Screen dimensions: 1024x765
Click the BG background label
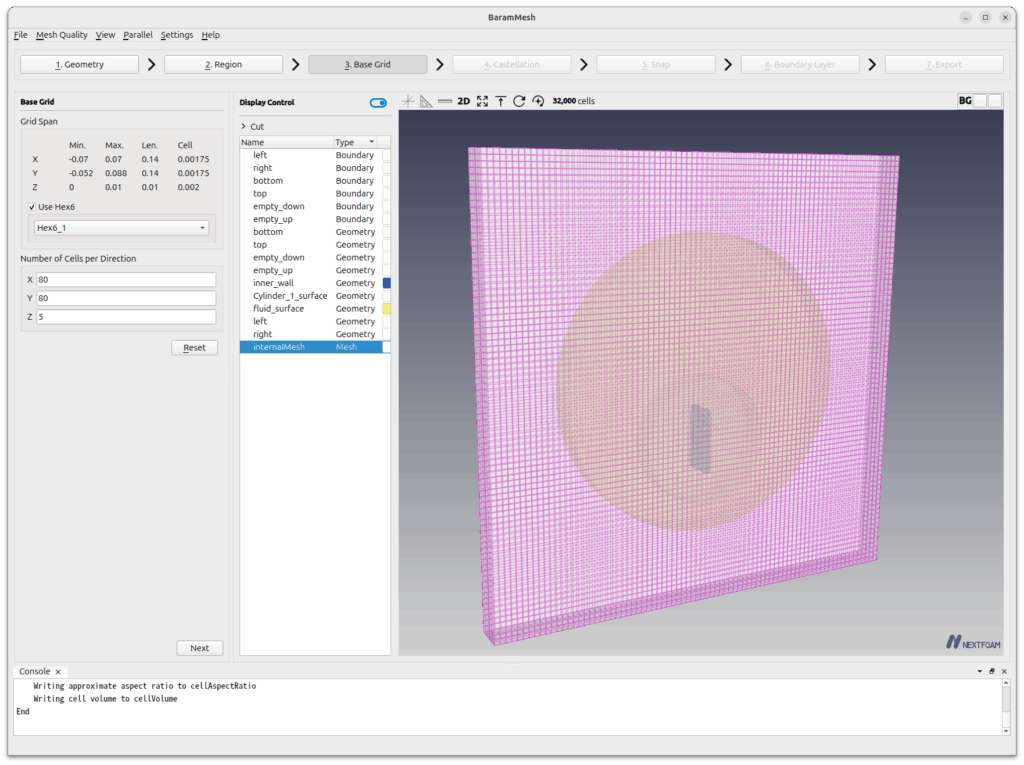(965, 101)
